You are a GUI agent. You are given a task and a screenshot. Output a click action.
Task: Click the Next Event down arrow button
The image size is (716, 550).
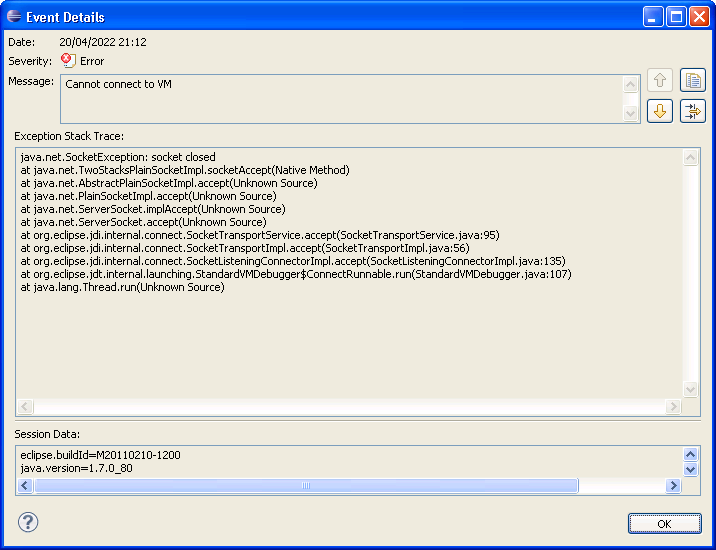[659, 111]
